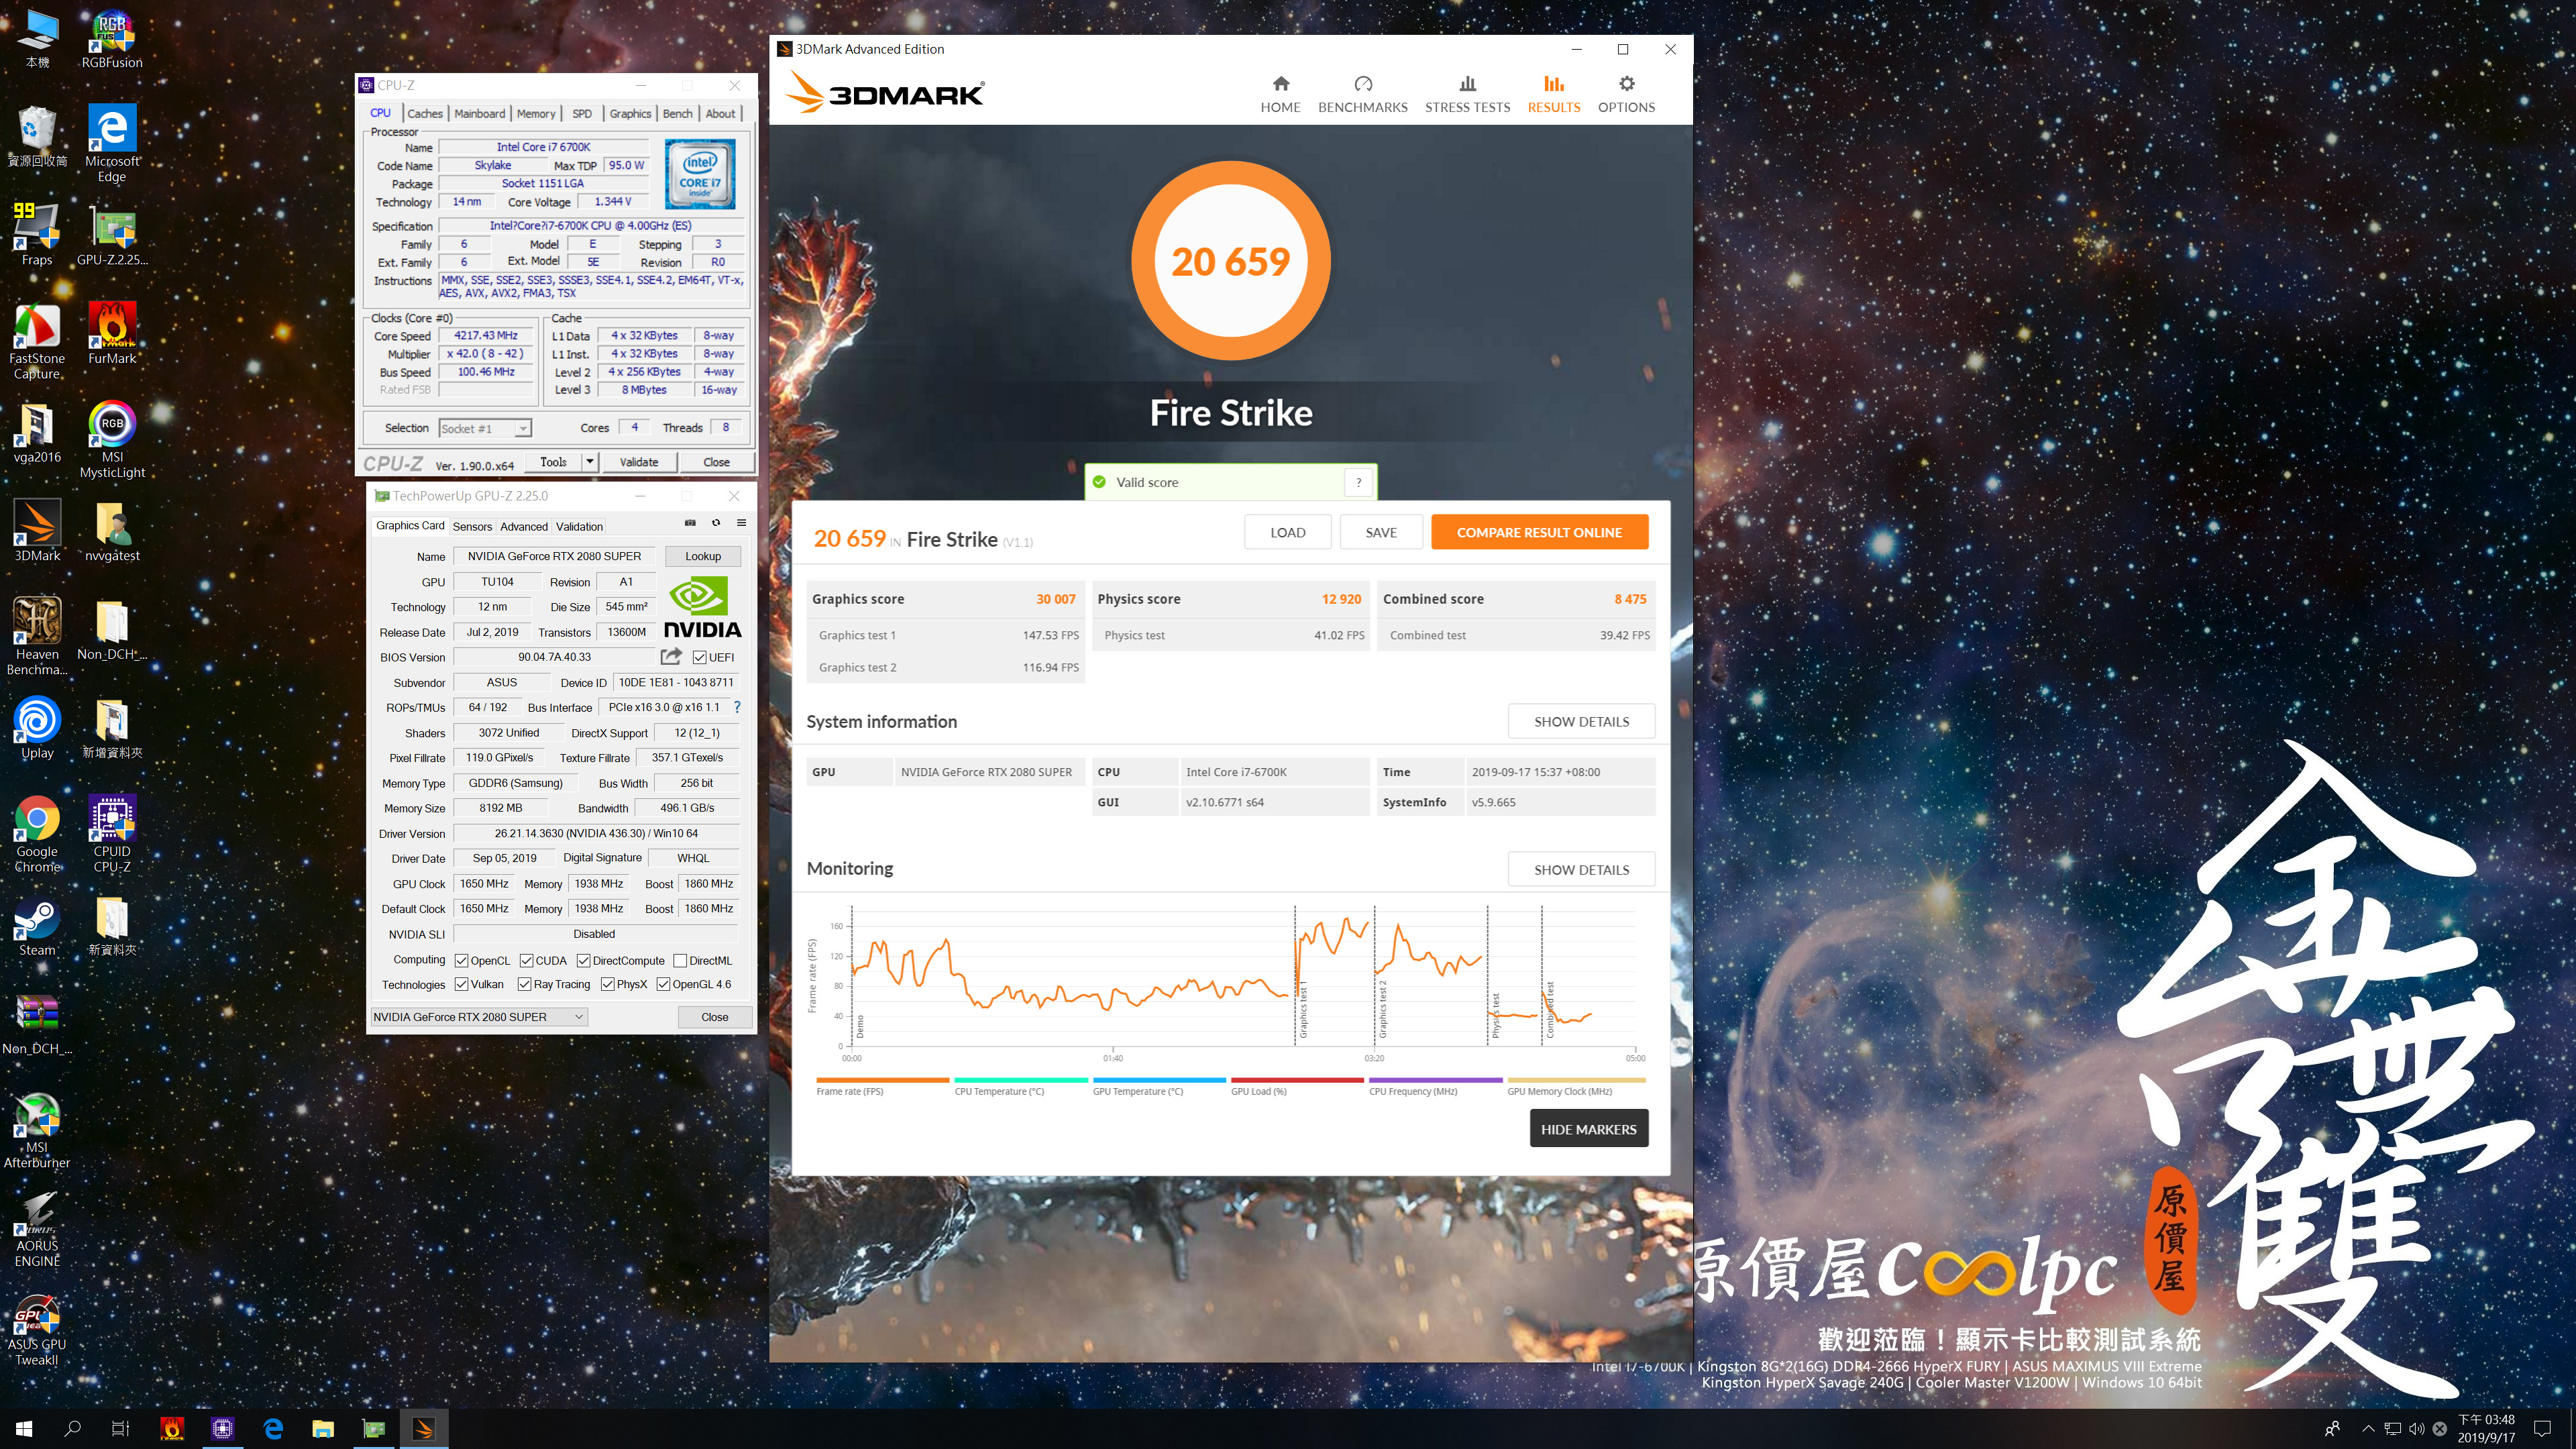This screenshot has width=2576, height=1449.
Task: Click the Windows Start button
Action: click(x=24, y=1429)
